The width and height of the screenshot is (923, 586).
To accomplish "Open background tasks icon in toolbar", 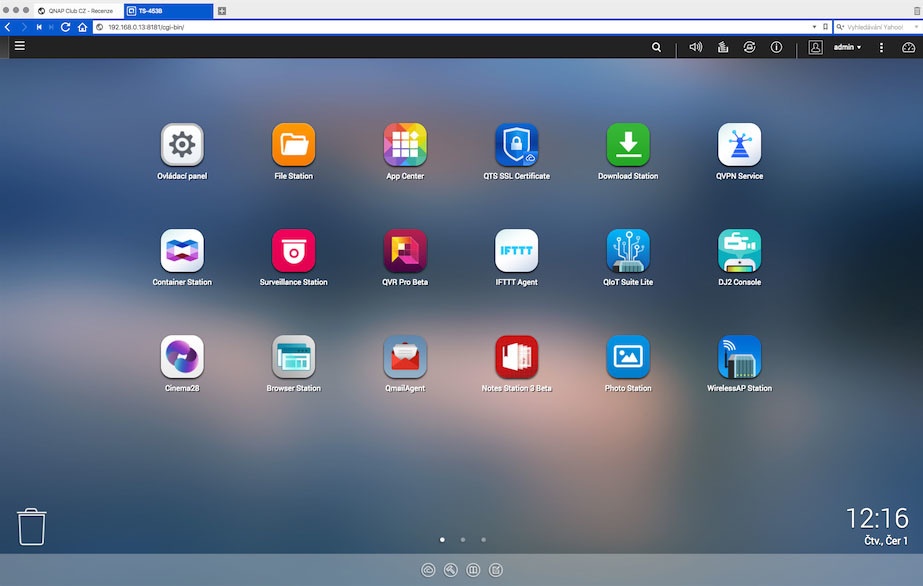I will pos(723,47).
